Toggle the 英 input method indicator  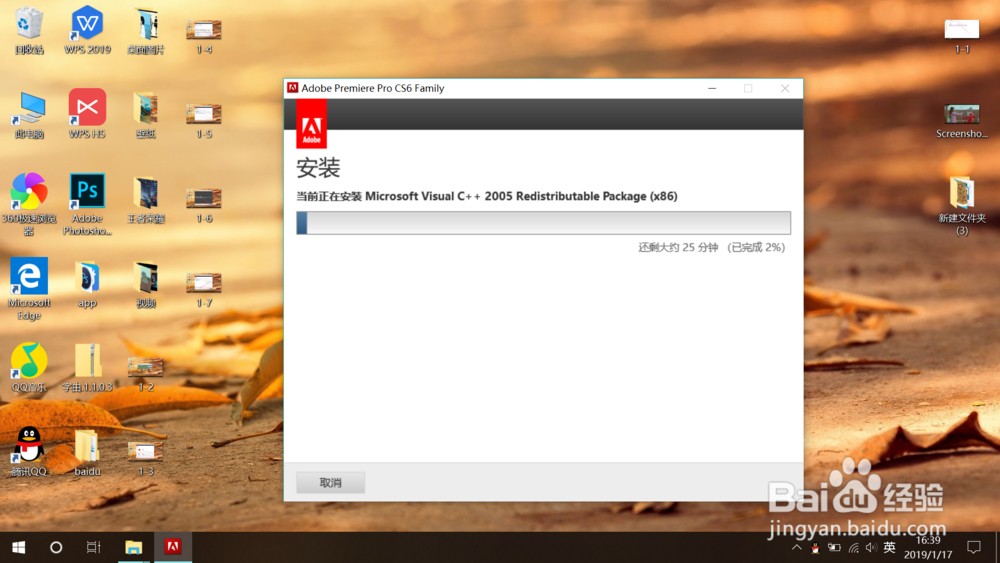[x=890, y=547]
